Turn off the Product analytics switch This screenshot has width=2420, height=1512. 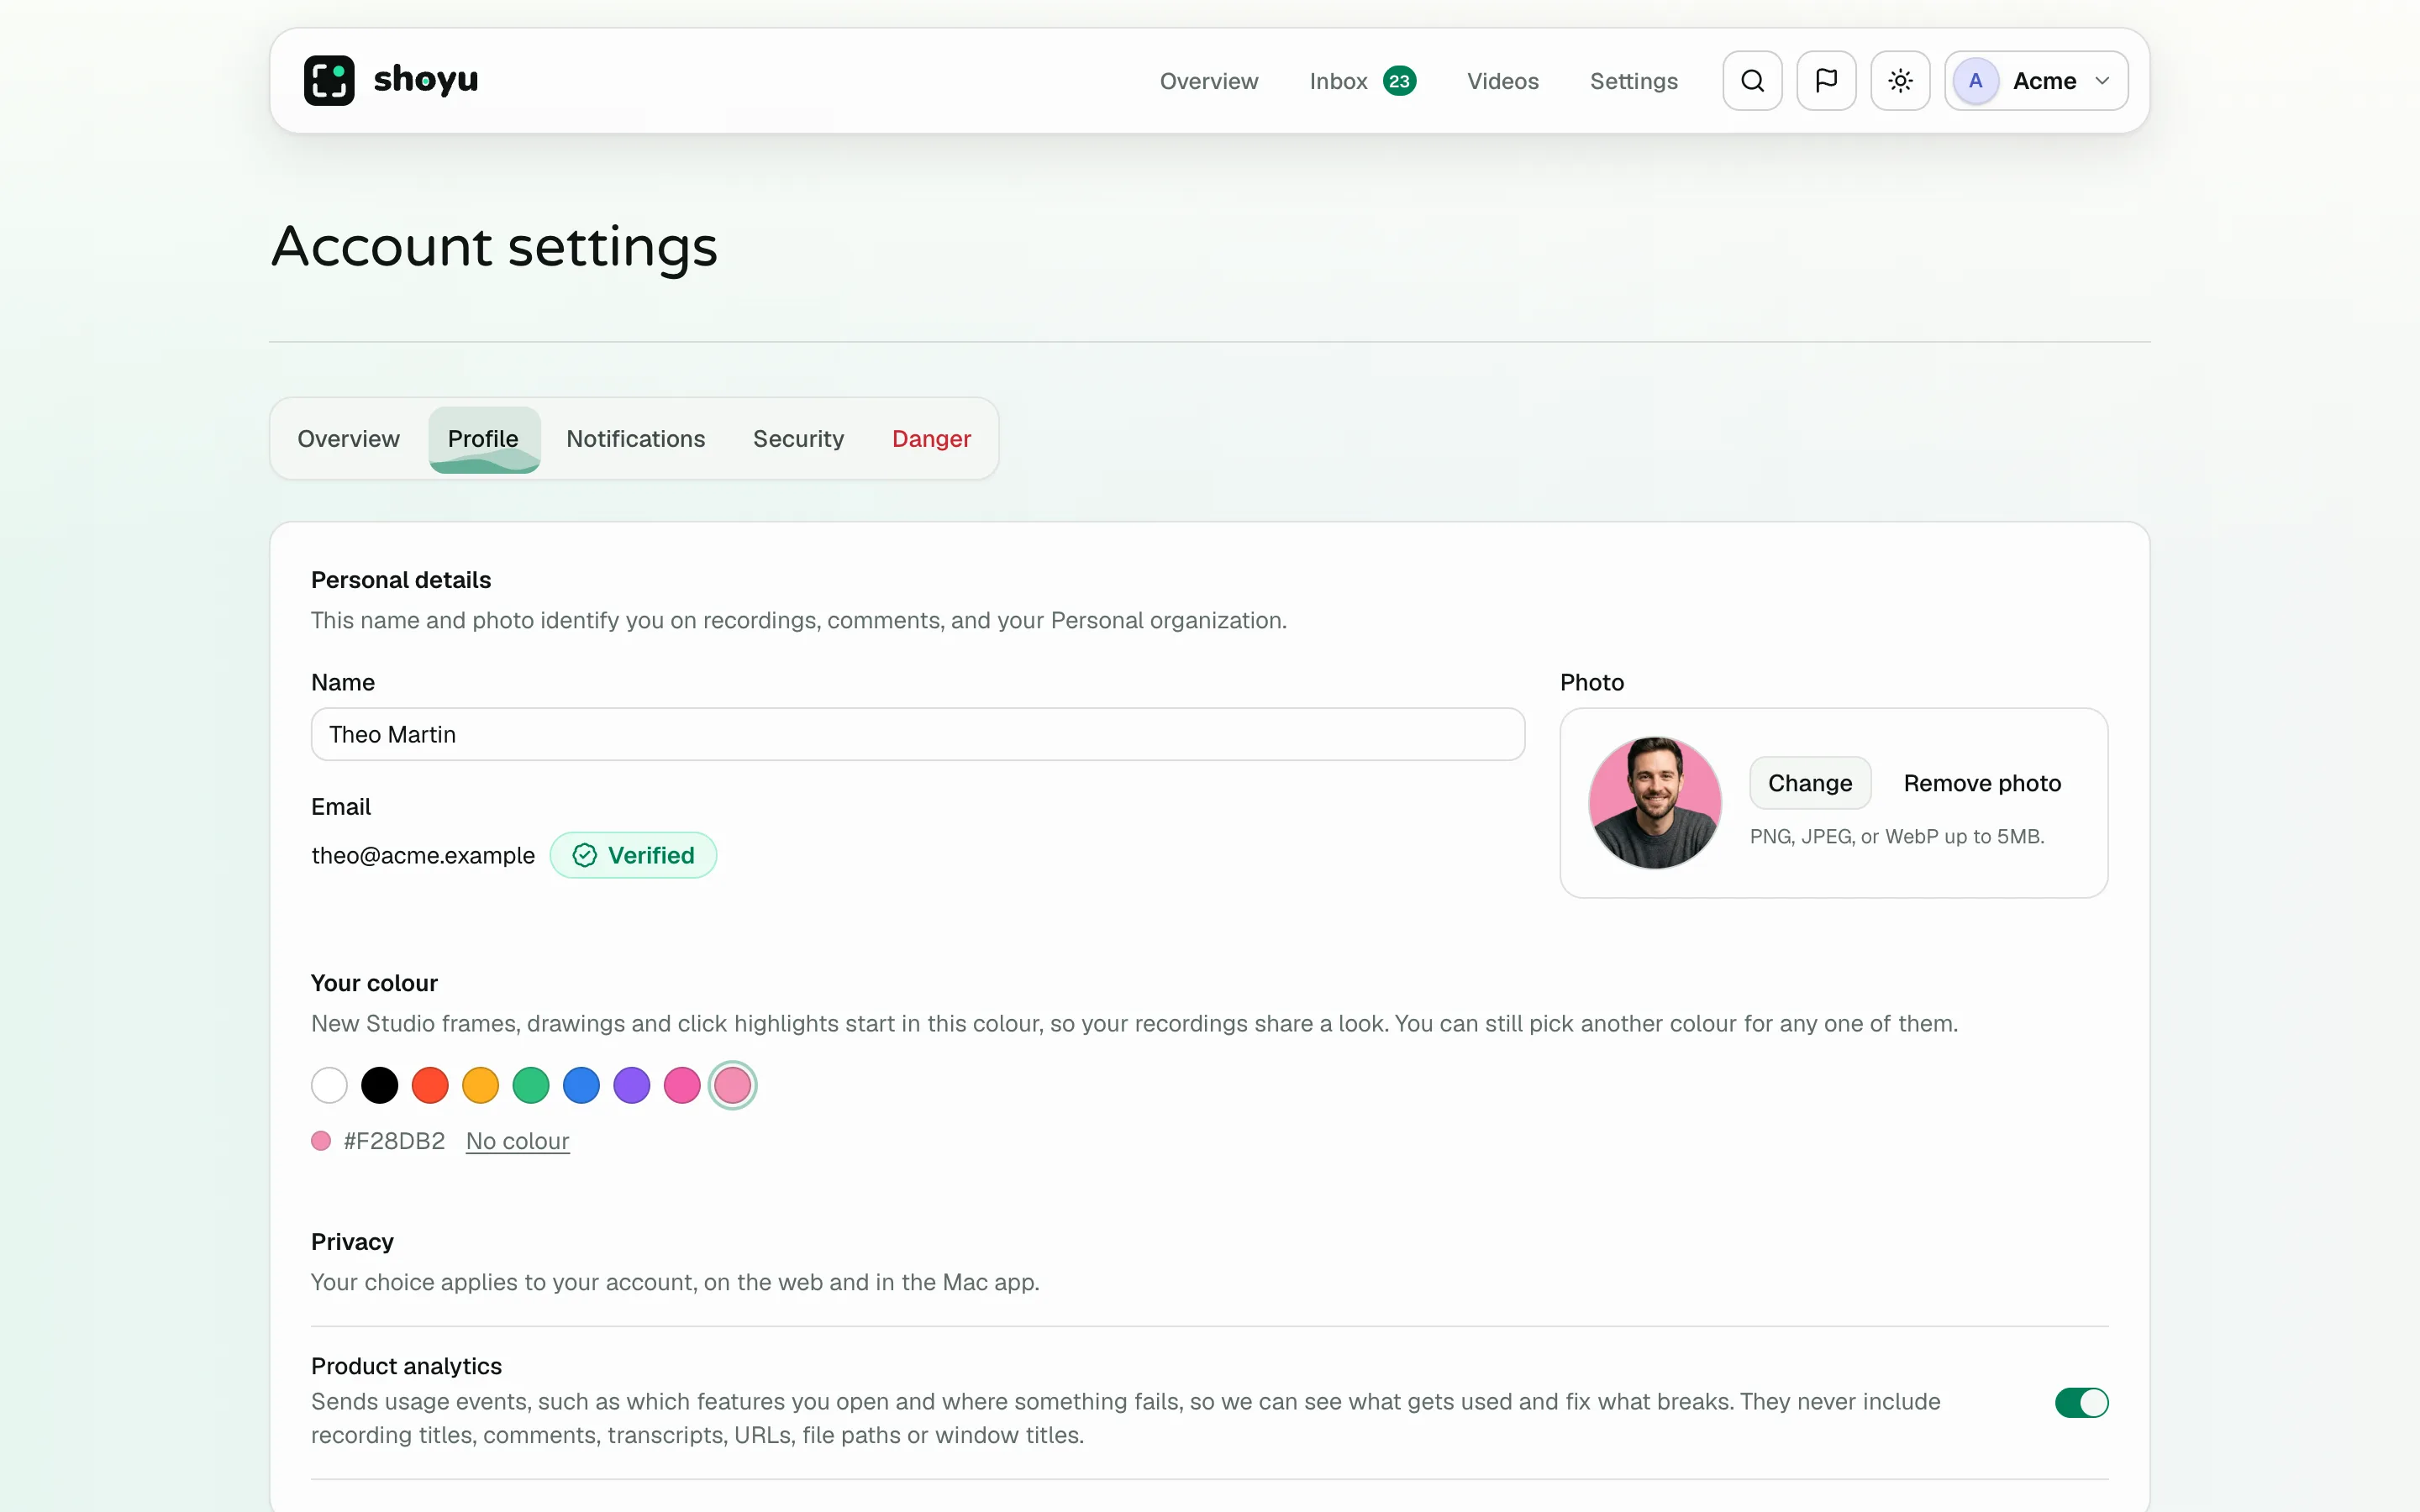tap(2081, 1402)
